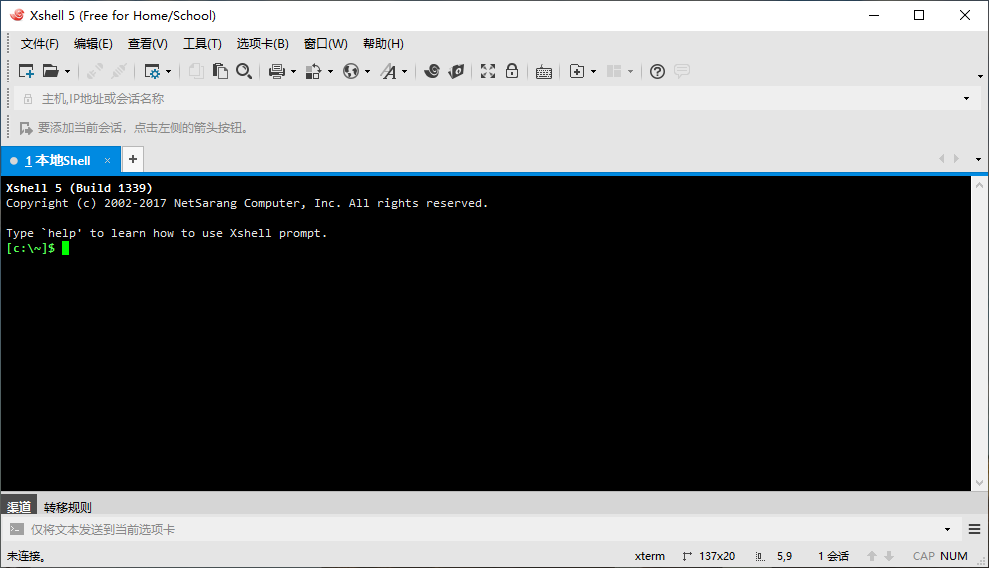Viewport: 989px width, 568px height.
Task: Open the 选项卡(B) menu
Action: coord(262,43)
